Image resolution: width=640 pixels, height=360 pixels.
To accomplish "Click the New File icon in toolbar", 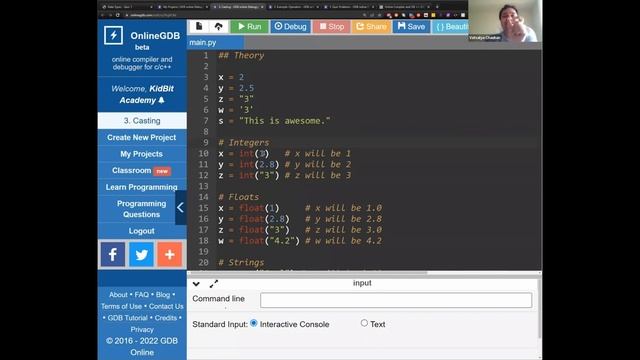I will click(199, 27).
